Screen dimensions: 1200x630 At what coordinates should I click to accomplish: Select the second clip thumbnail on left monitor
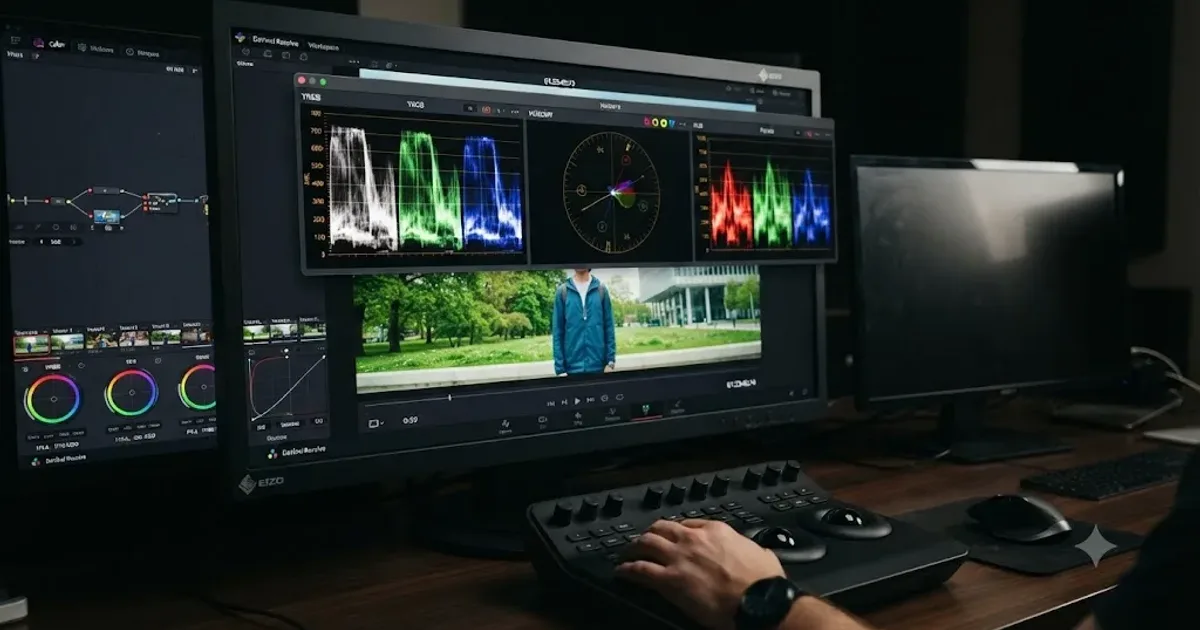[67, 341]
